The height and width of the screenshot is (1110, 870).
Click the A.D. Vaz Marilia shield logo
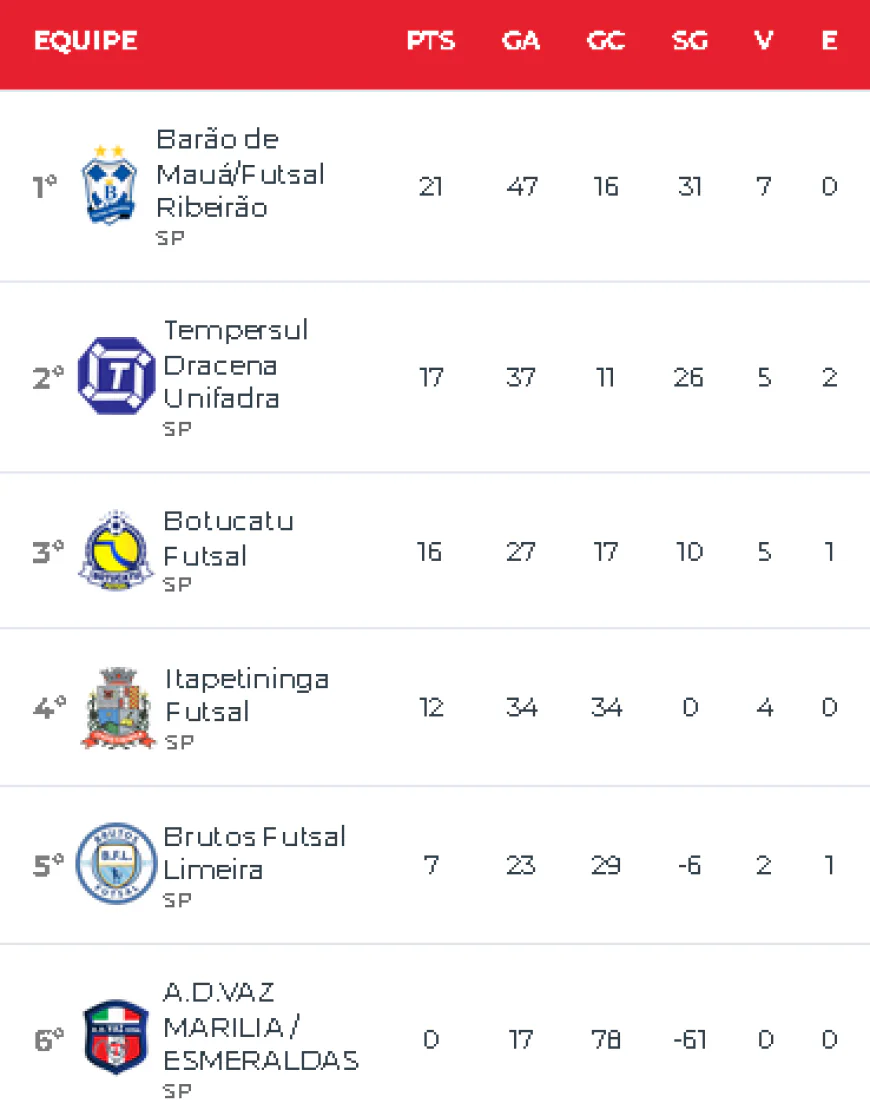116,1039
